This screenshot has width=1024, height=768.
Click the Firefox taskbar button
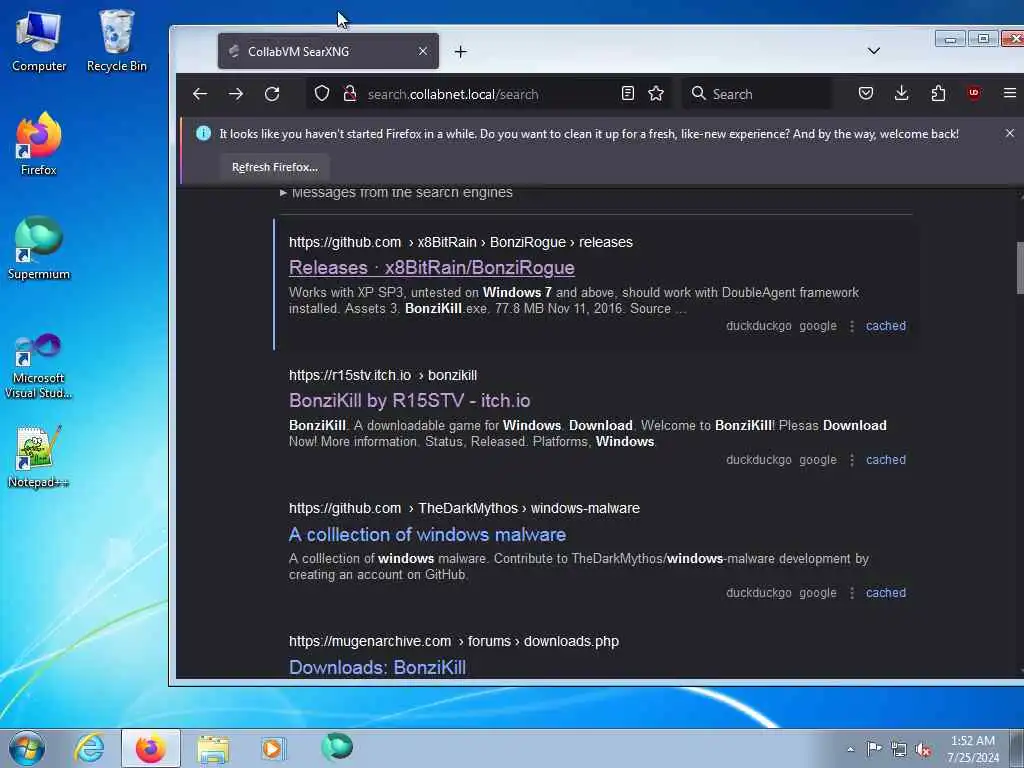click(x=150, y=748)
